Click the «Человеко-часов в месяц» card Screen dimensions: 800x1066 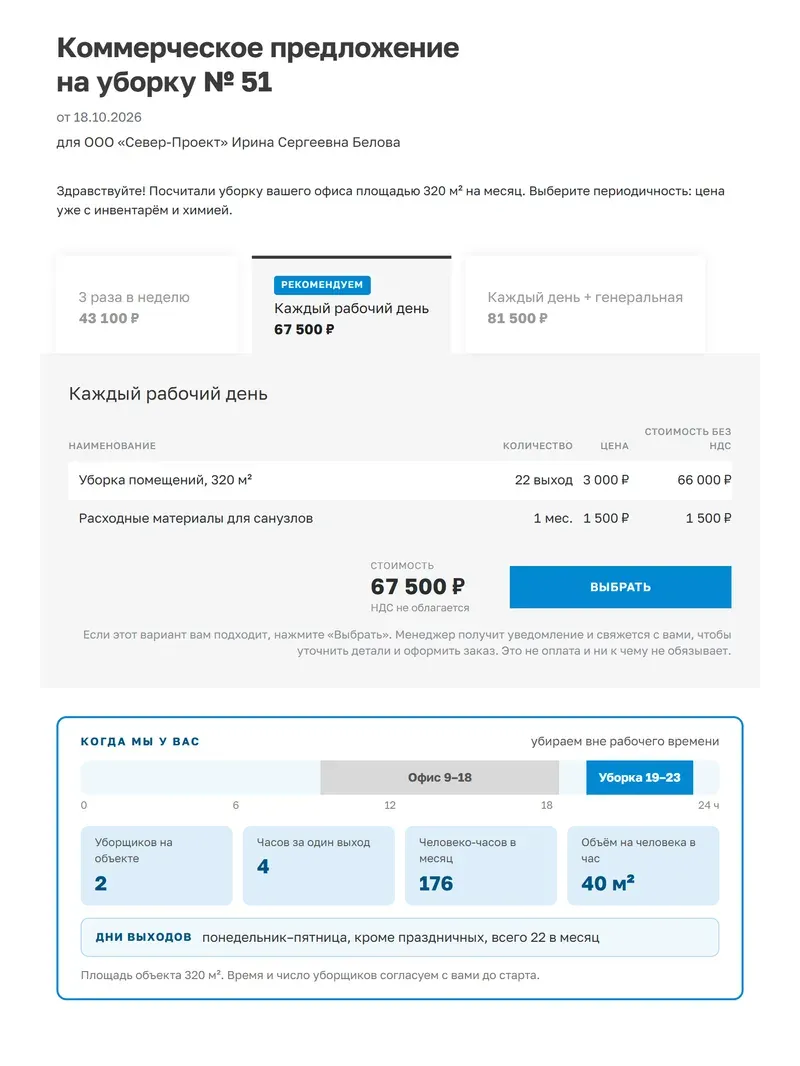tap(481, 865)
